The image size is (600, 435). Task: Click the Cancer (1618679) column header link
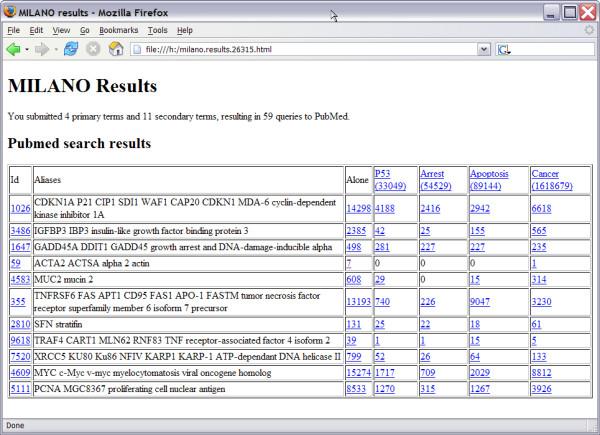click(x=552, y=180)
